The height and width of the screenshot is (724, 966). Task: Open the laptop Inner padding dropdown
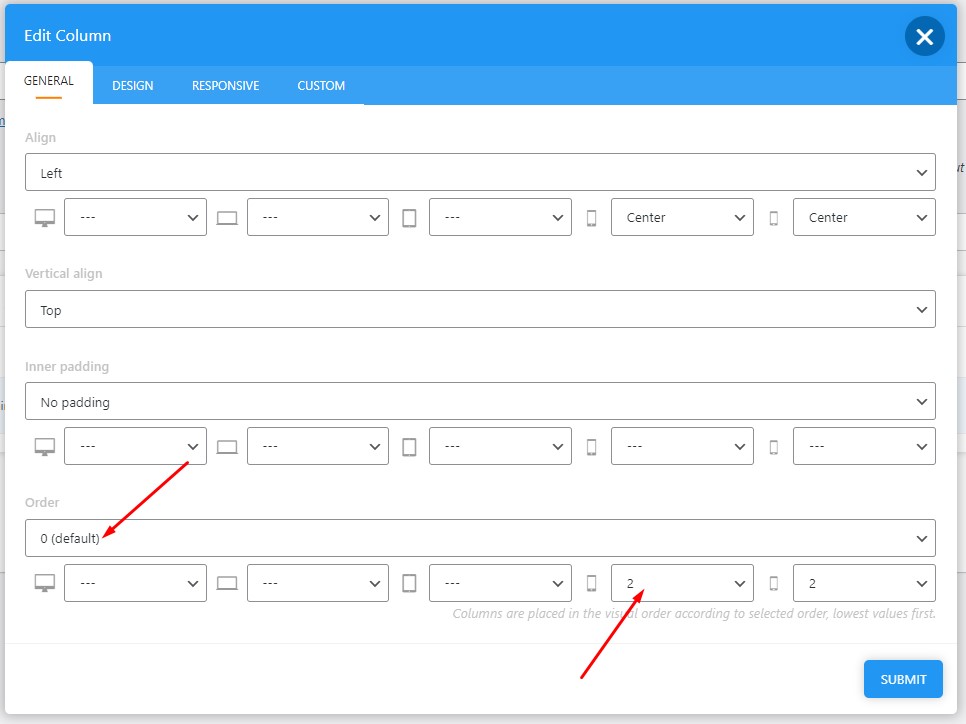click(318, 446)
